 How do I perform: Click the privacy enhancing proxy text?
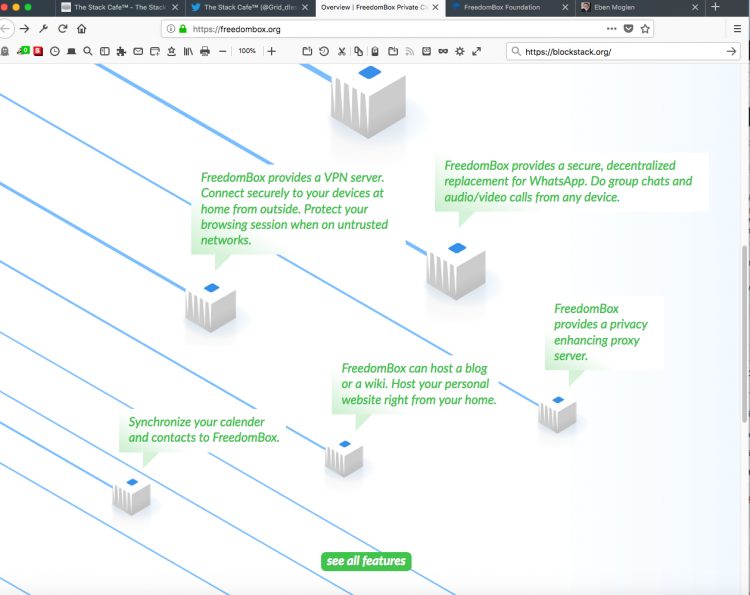click(601, 332)
